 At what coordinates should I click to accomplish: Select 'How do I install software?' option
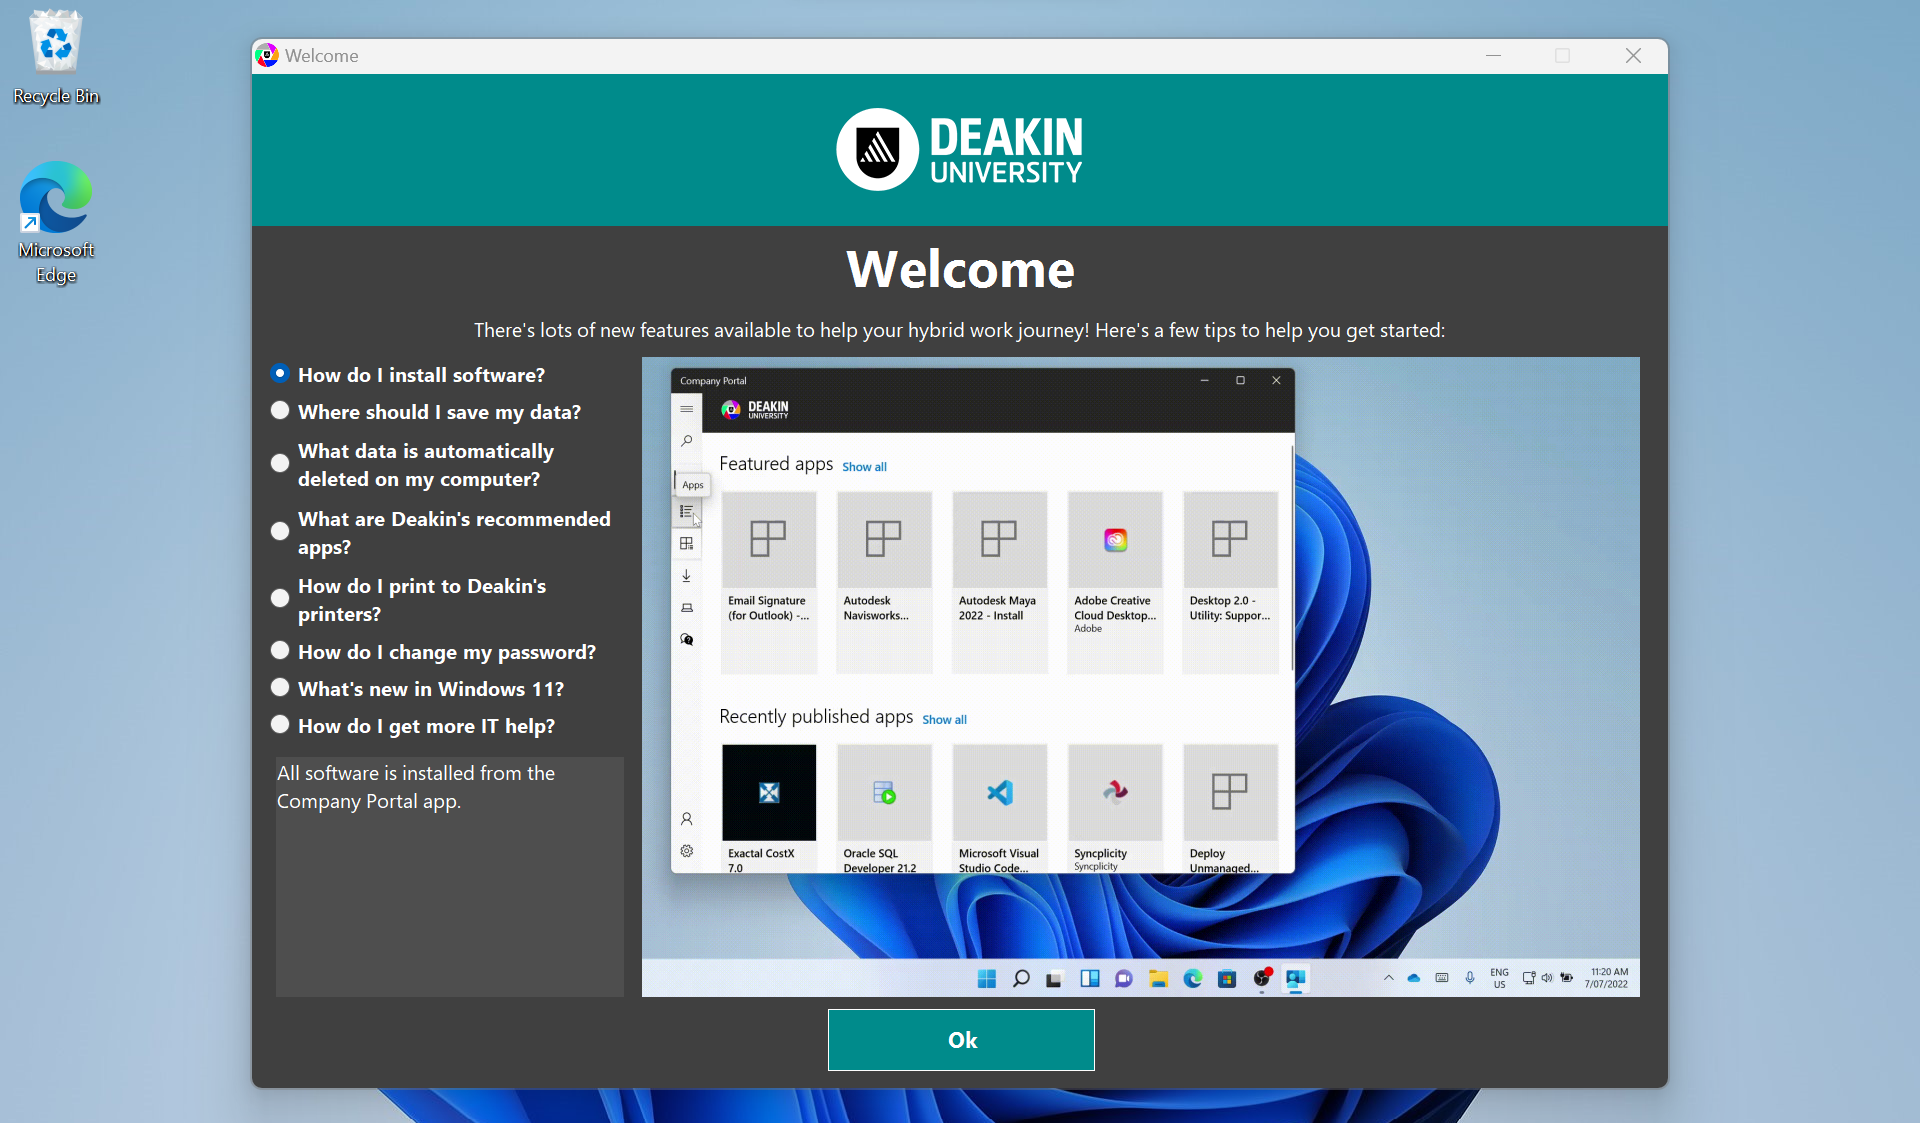click(409, 374)
